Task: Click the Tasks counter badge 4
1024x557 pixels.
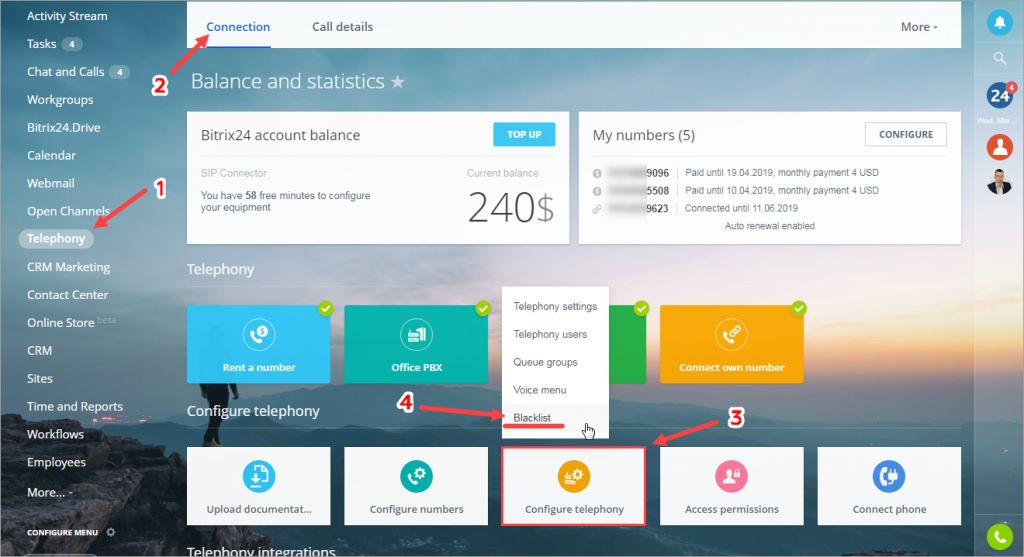Action: click(72, 44)
